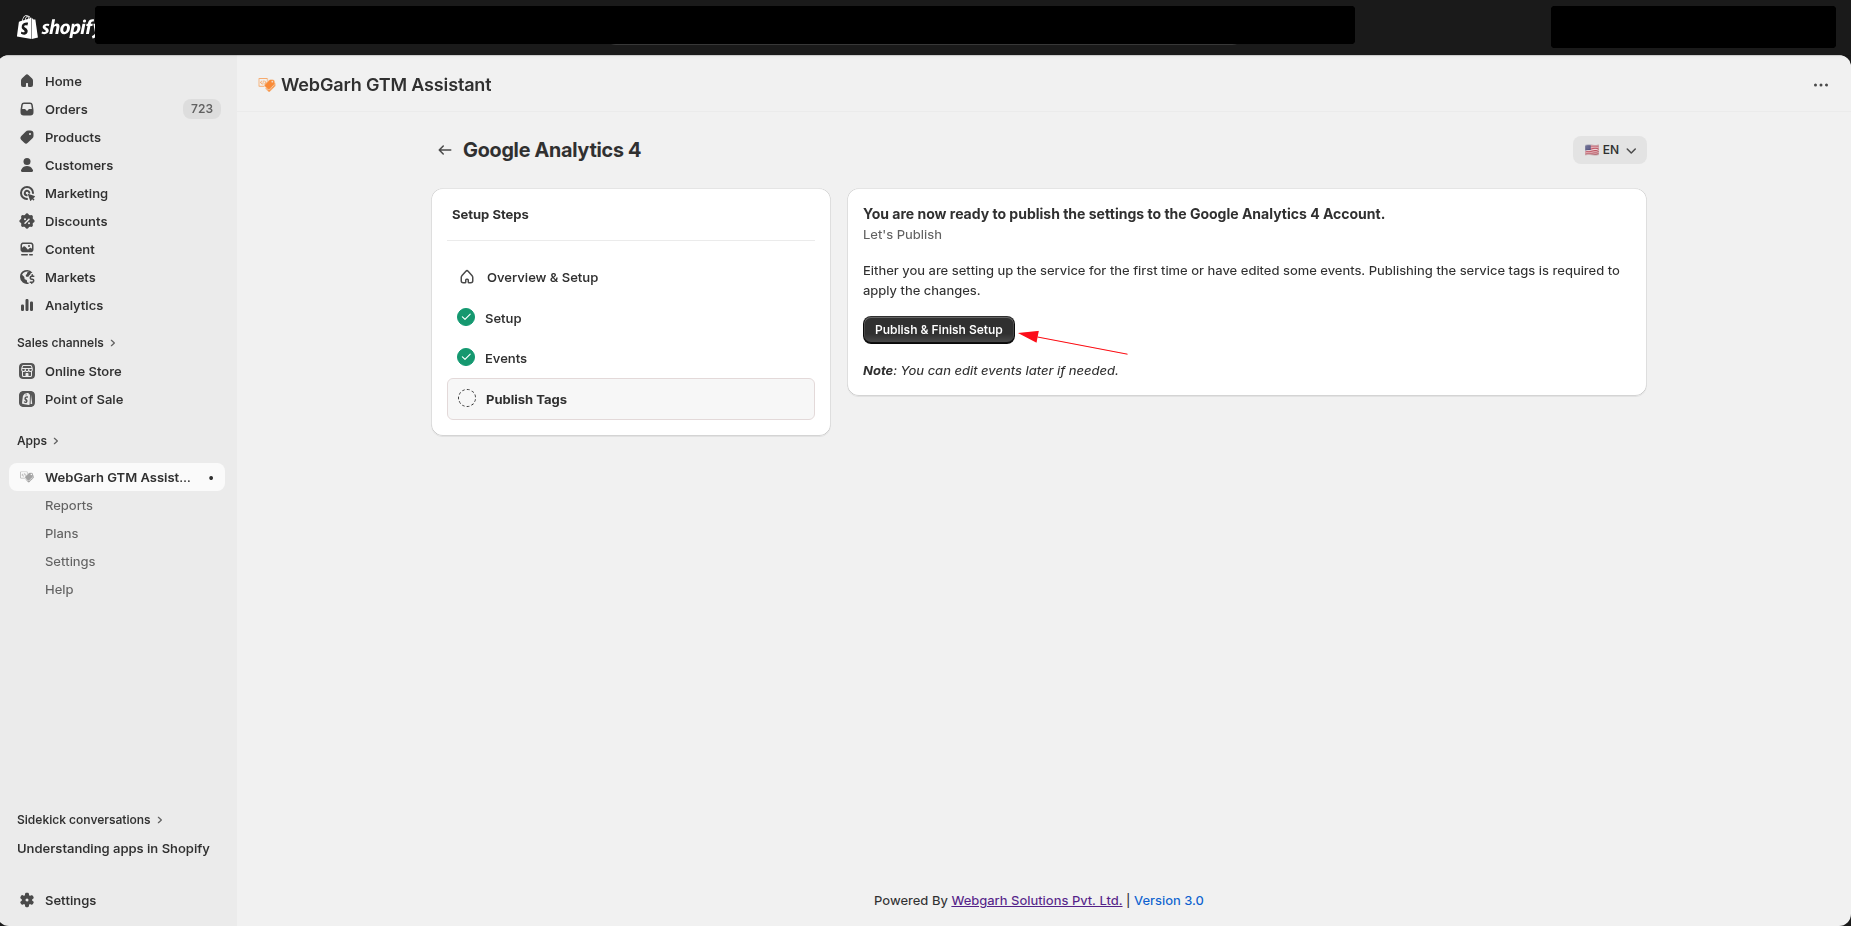Select the Overview & Setup step
The height and width of the screenshot is (926, 1851).
pyautogui.click(x=631, y=277)
